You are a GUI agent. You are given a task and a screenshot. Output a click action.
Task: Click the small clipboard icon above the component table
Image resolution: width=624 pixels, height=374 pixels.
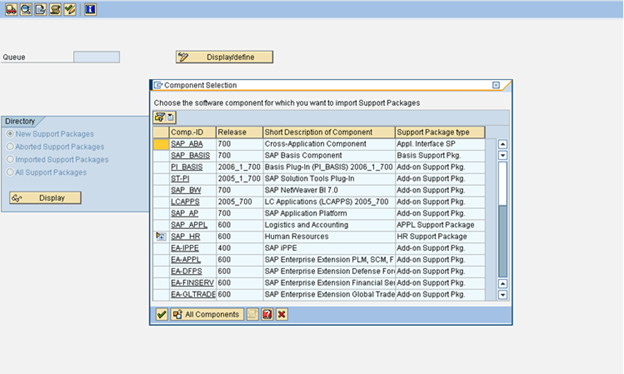click(170, 117)
